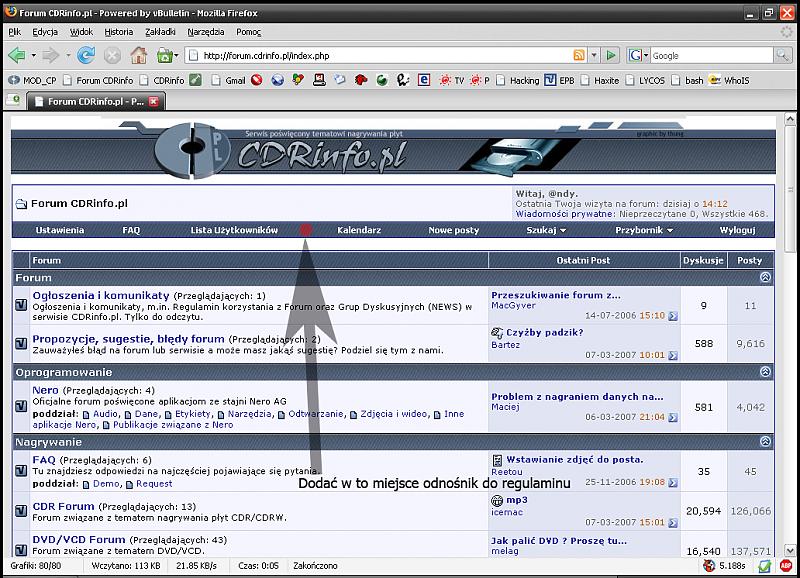Viewport: 800px width, 578px height.
Task: Open the address bar history dropdown
Action: (594, 55)
